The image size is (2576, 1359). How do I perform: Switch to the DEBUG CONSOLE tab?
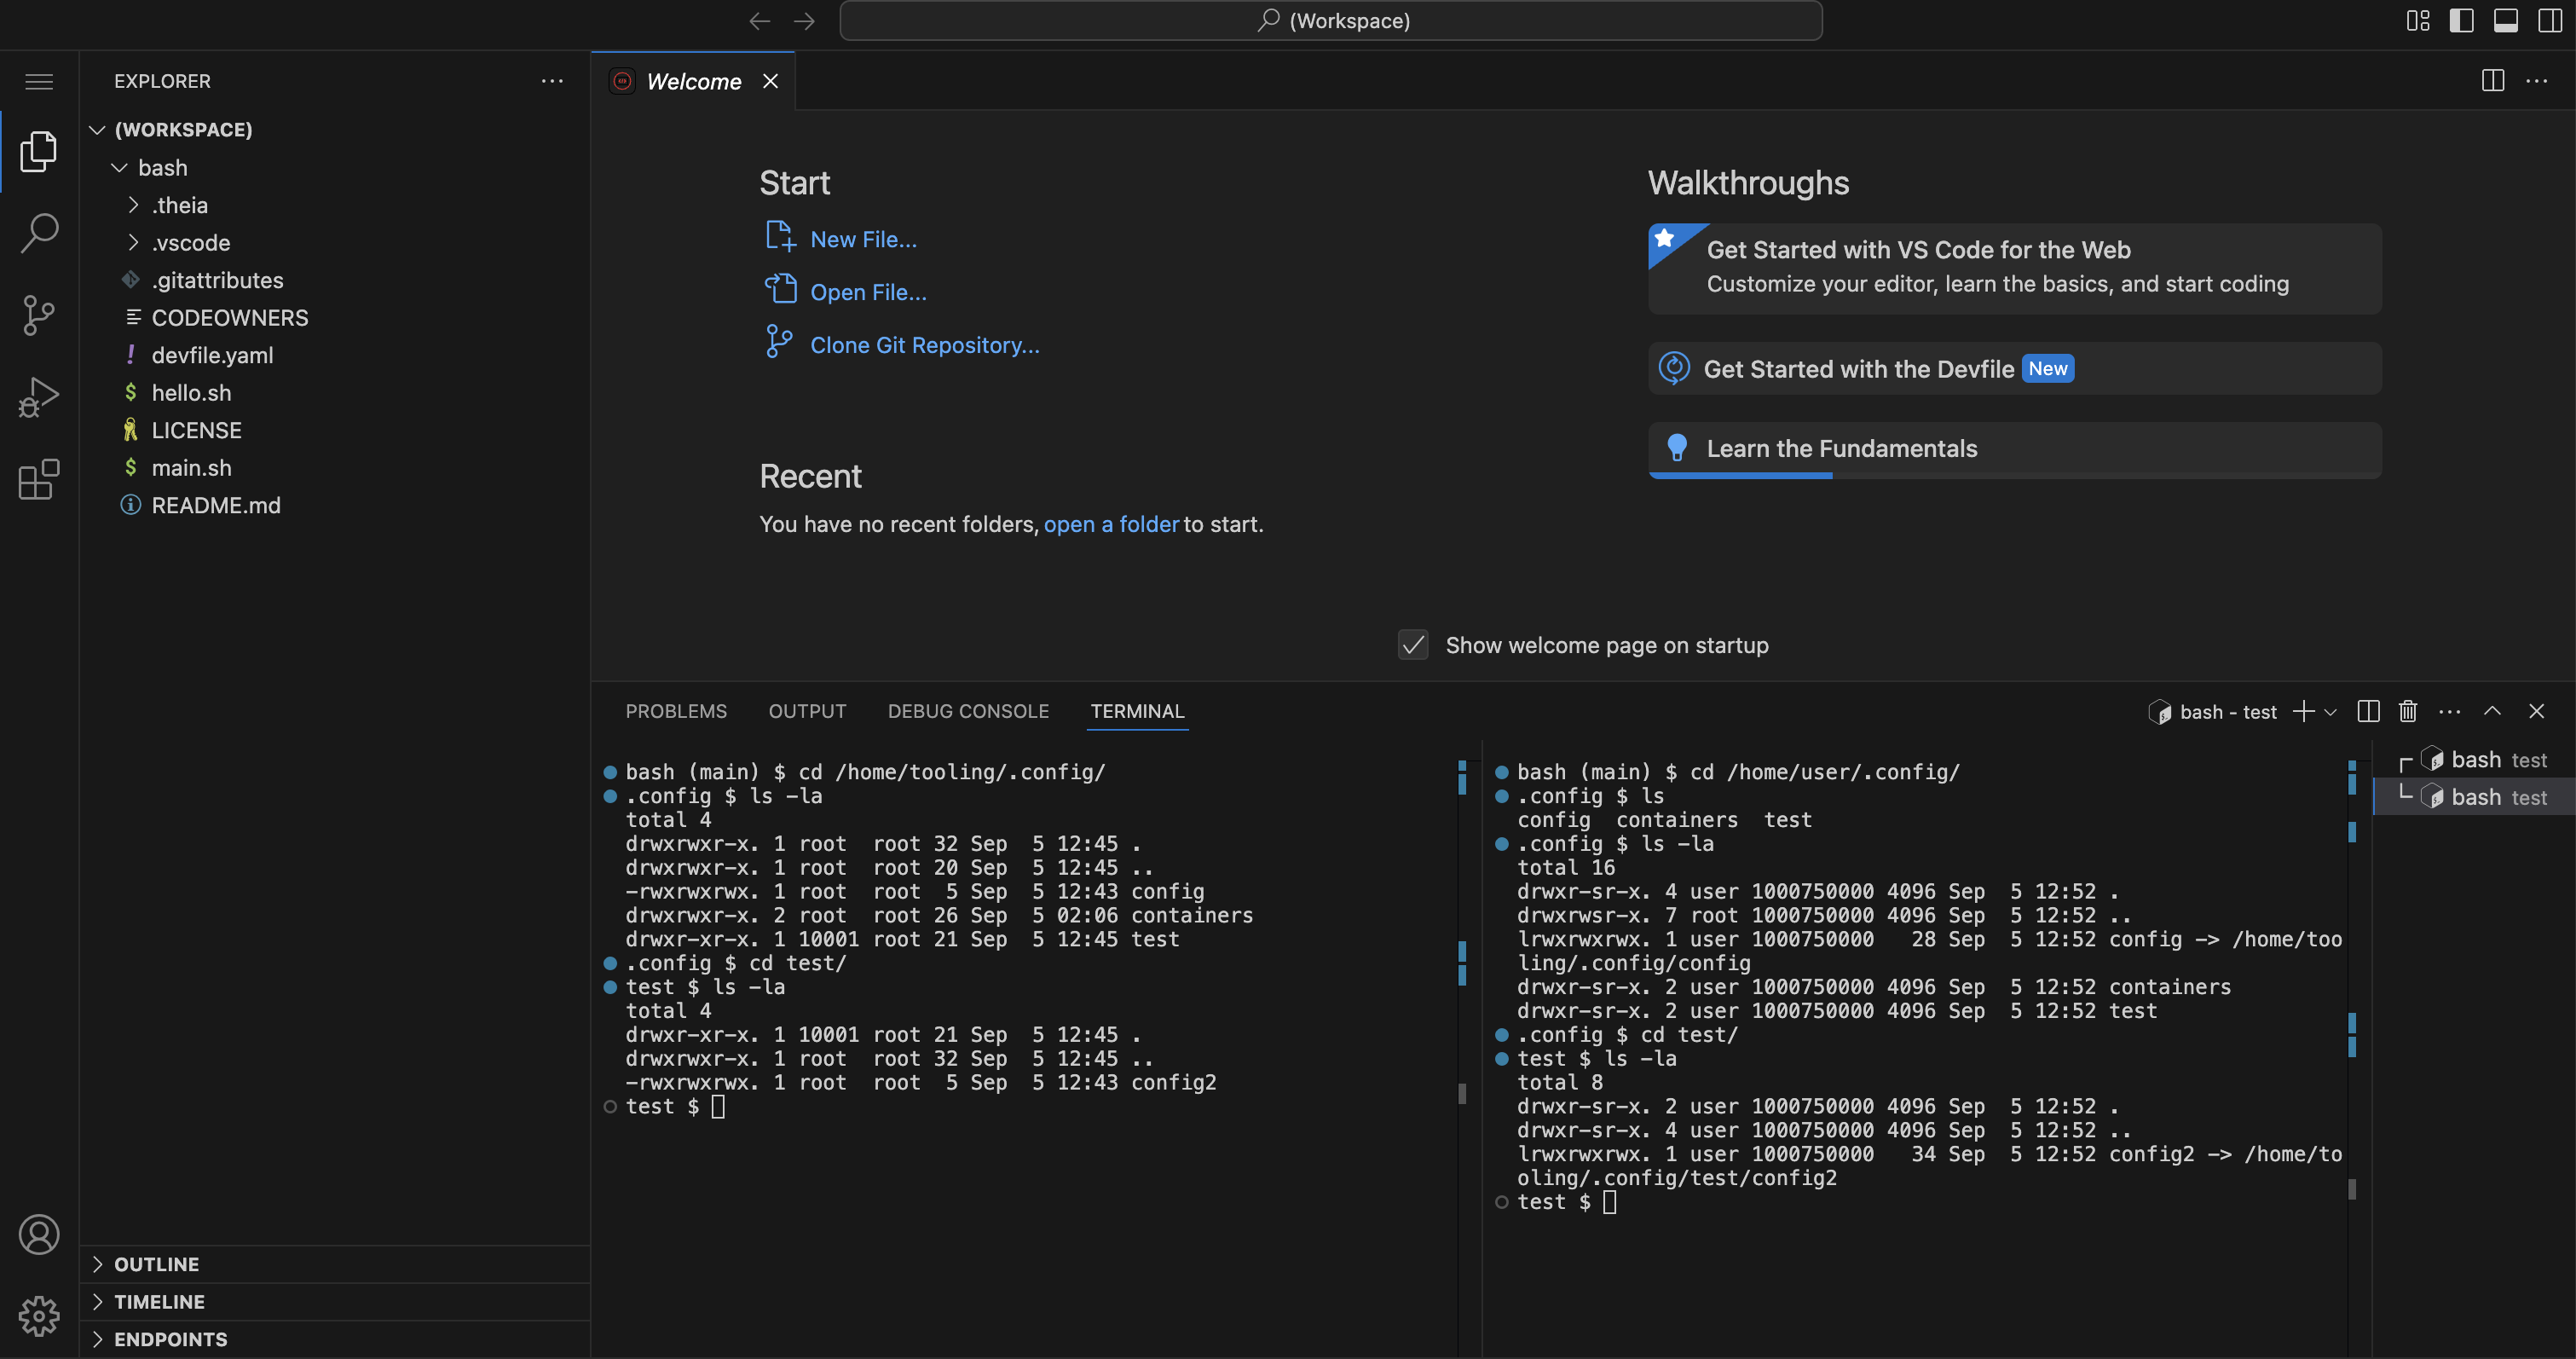[x=967, y=711]
